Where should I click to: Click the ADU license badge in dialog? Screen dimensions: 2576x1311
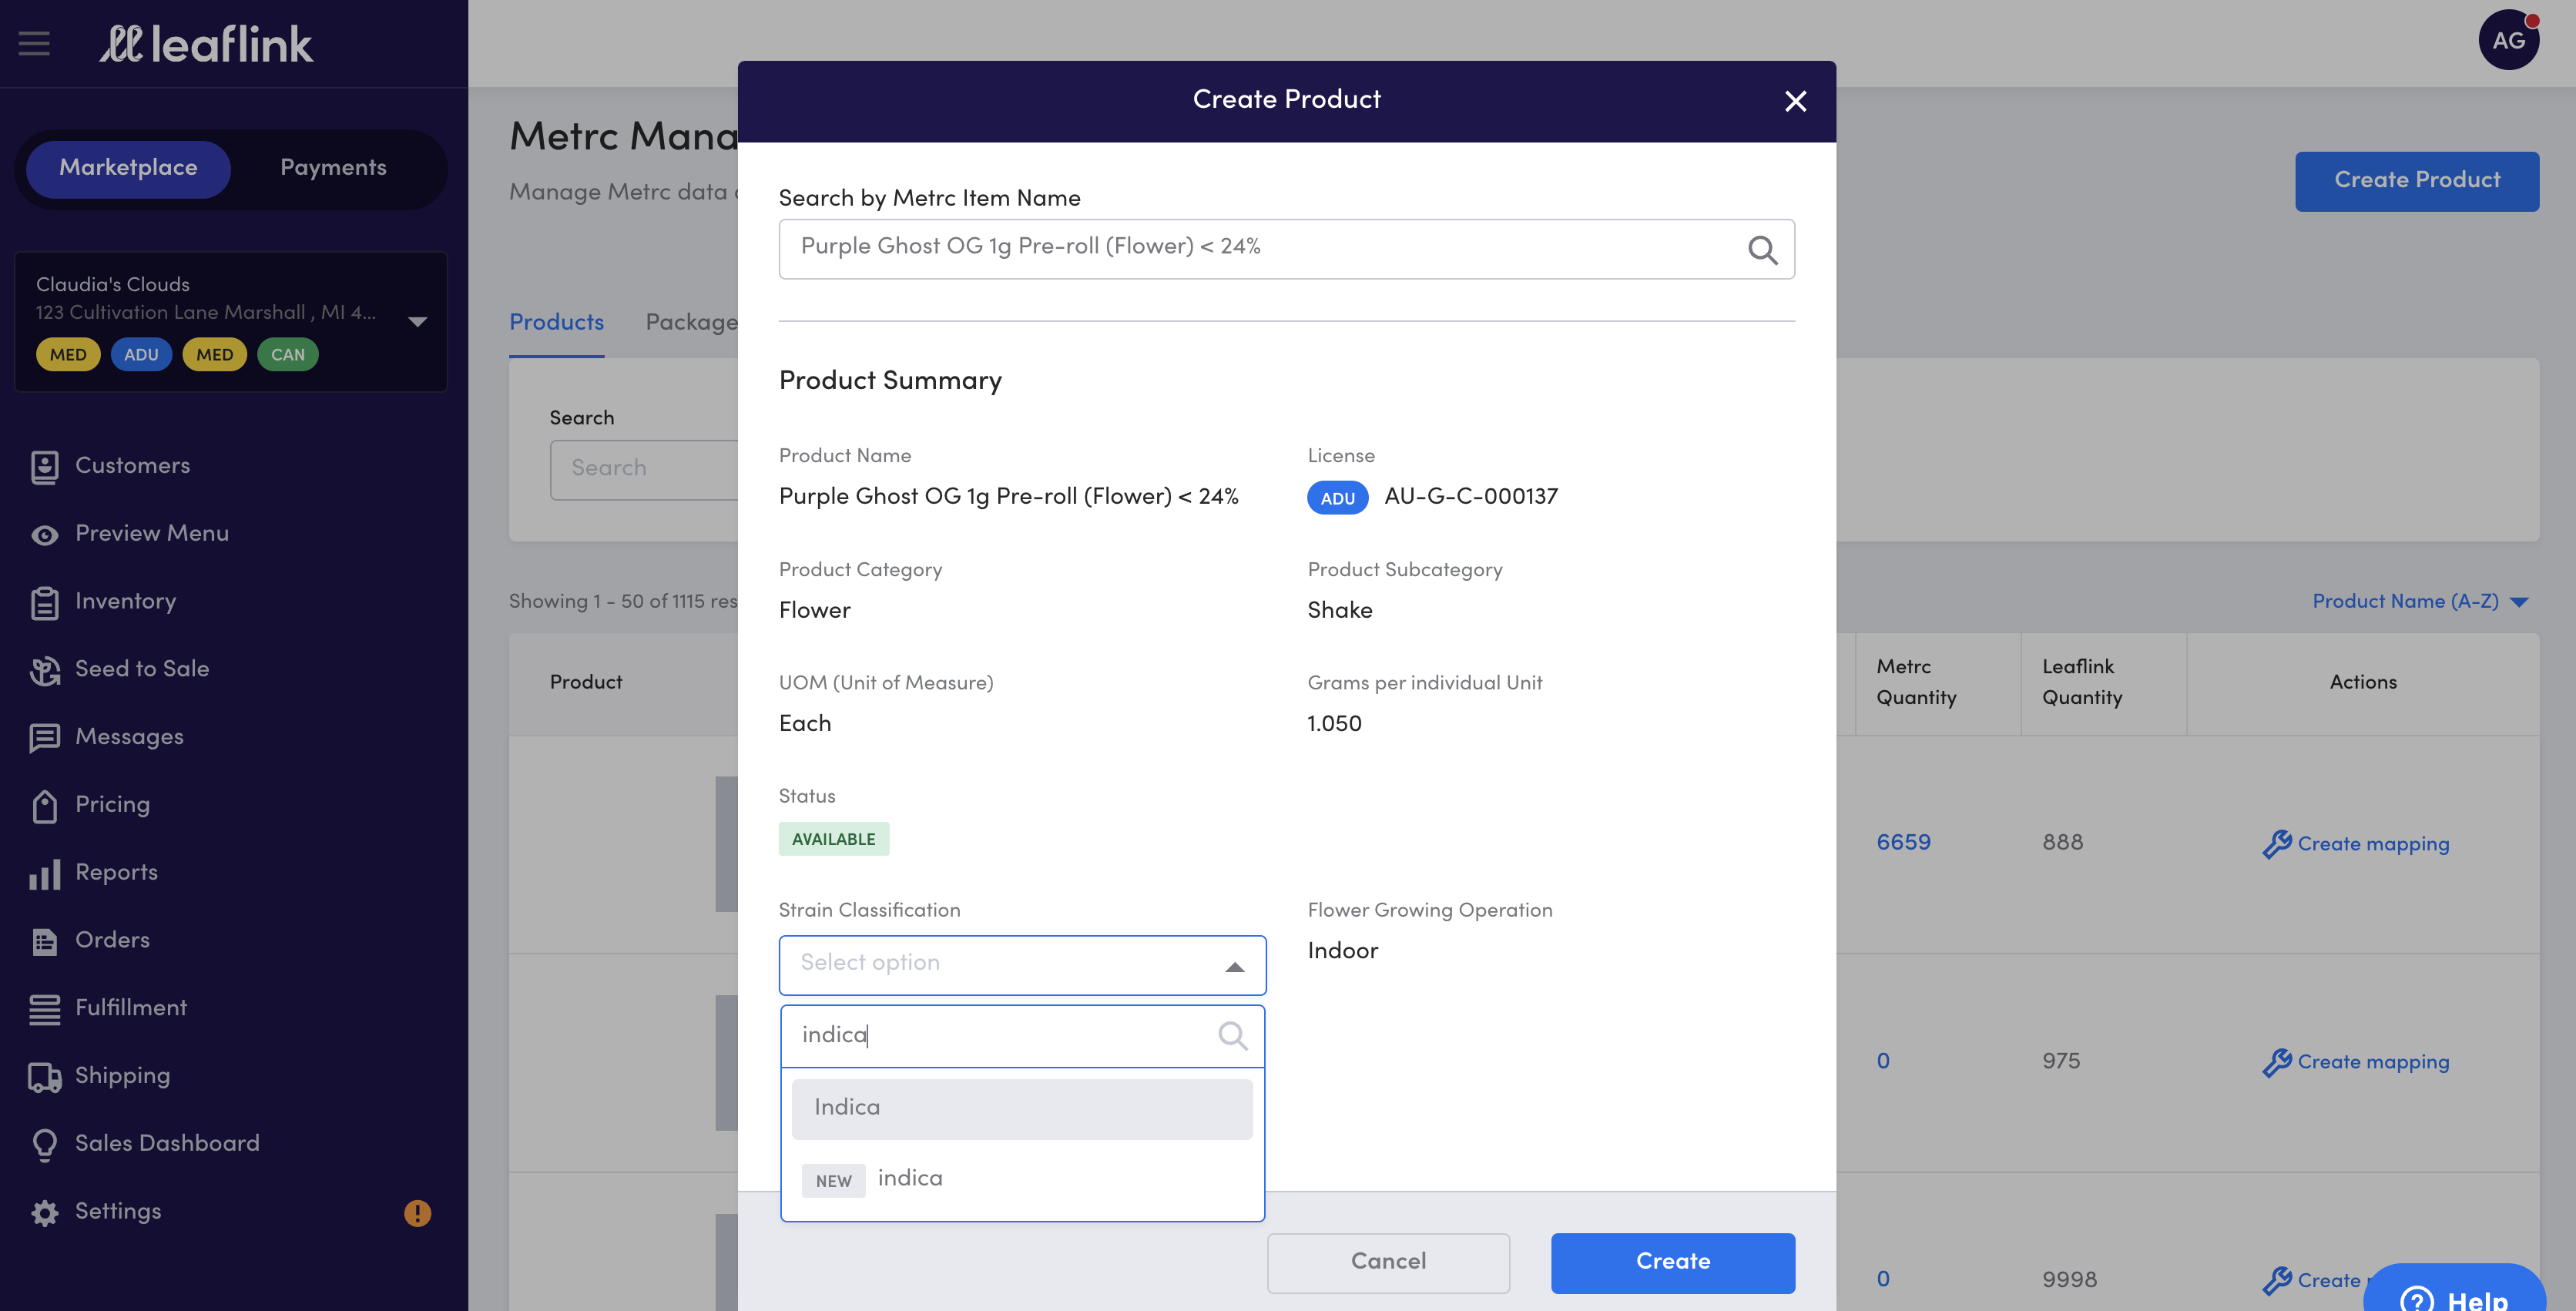point(1337,498)
